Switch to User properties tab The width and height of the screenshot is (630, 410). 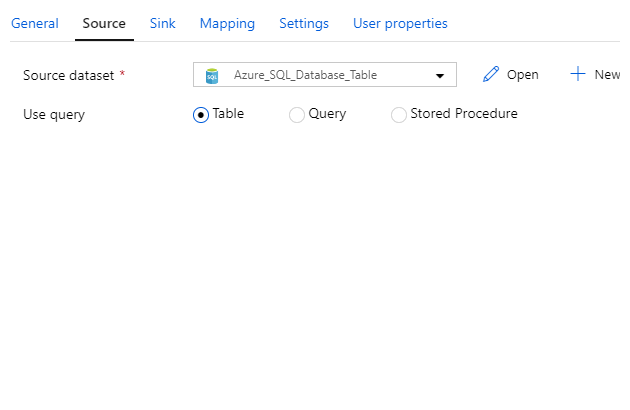pyautogui.click(x=400, y=23)
